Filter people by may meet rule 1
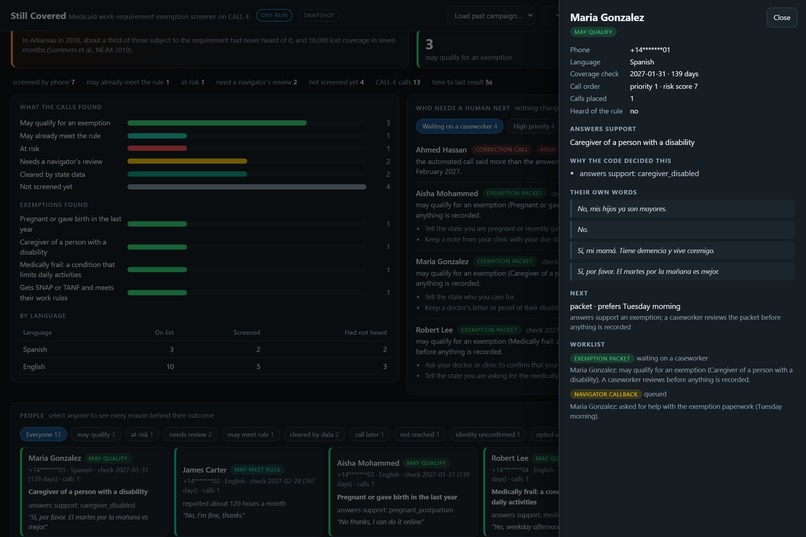 [250, 434]
